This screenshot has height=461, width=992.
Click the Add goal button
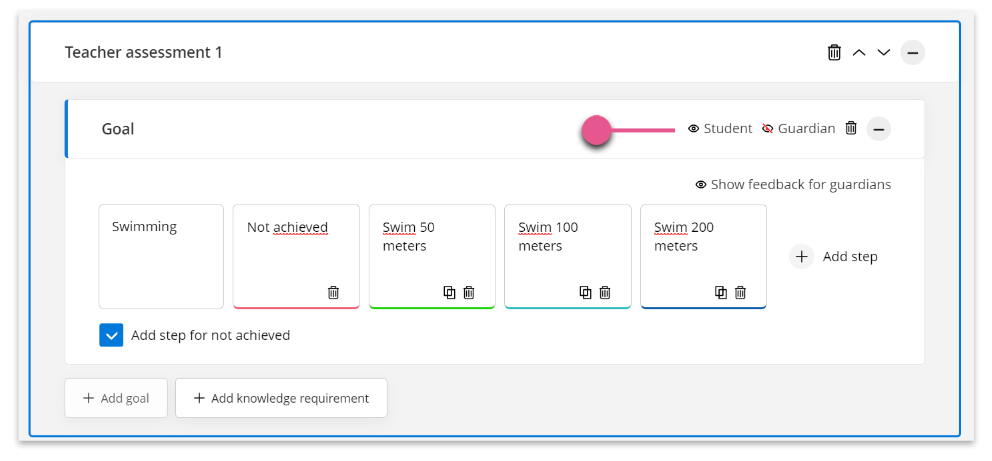pyautogui.click(x=116, y=398)
